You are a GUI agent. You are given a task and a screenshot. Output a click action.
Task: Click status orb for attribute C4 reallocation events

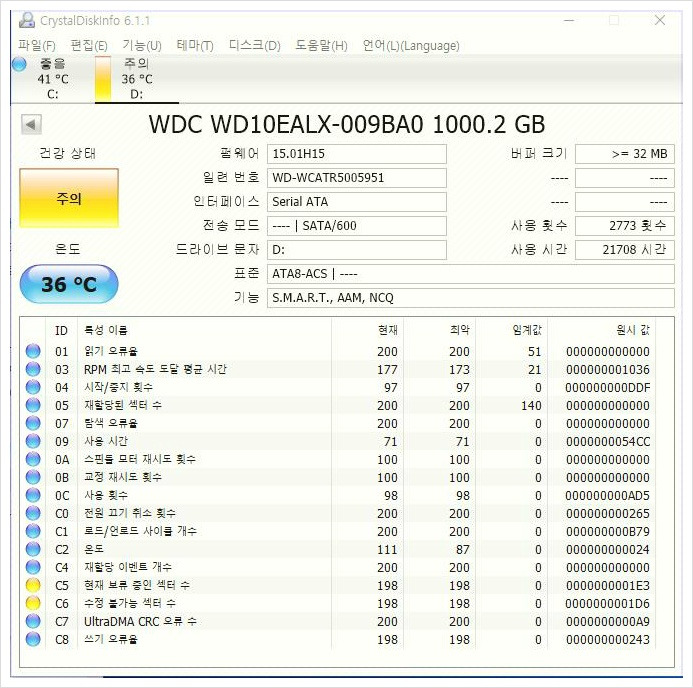33,567
